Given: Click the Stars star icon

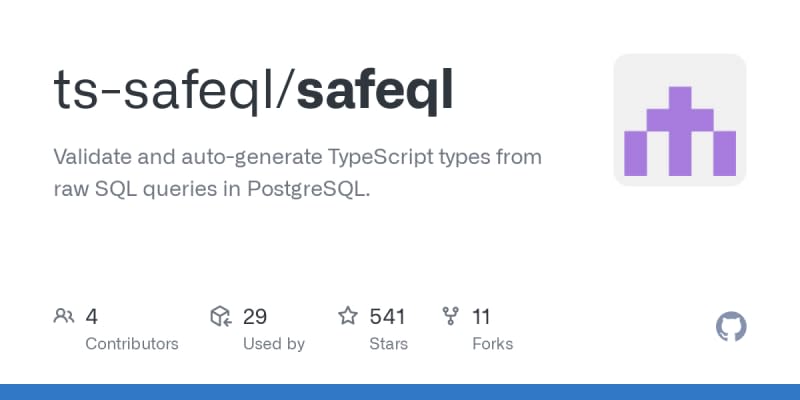Looking at the screenshot, I should [x=348, y=317].
